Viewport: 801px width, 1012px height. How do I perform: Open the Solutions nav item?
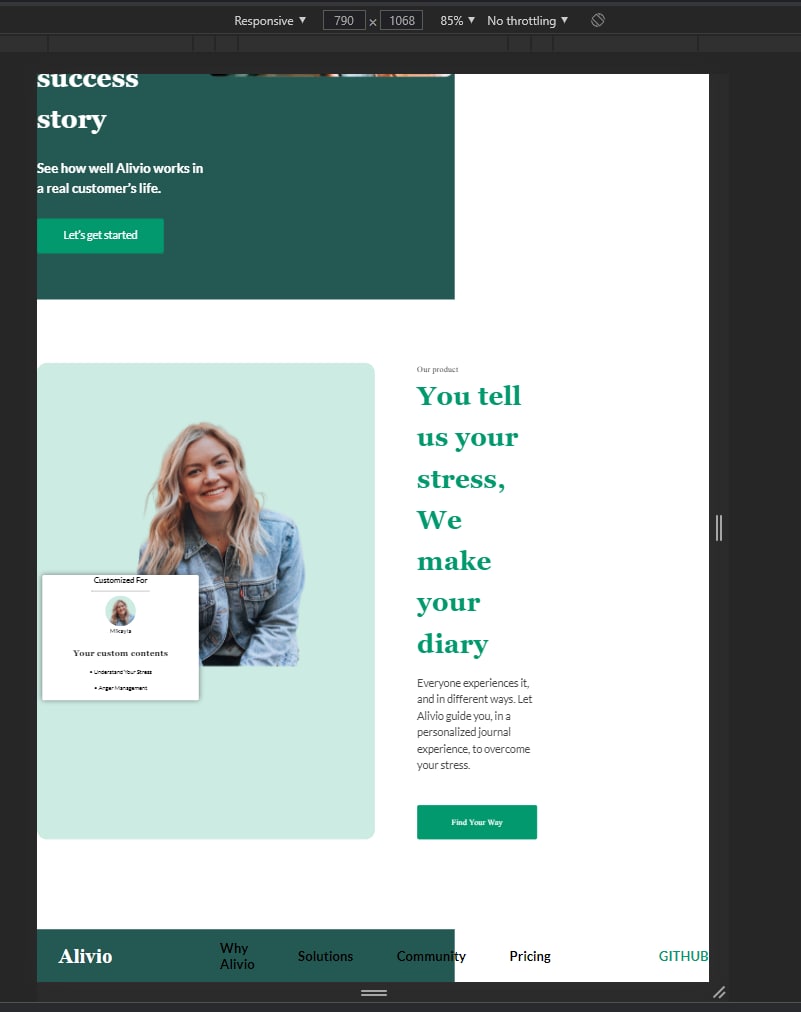click(325, 956)
